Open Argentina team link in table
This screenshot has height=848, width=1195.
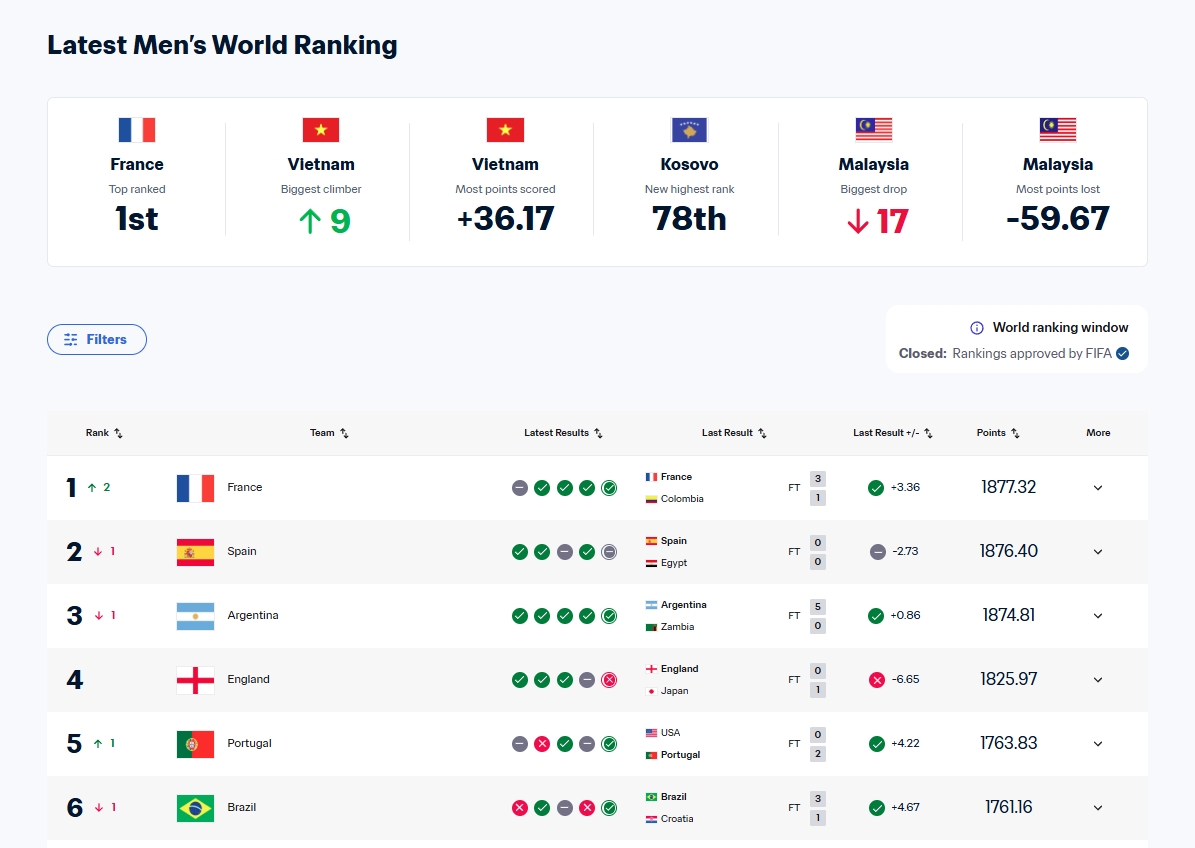pyautogui.click(x=253, y=616)
